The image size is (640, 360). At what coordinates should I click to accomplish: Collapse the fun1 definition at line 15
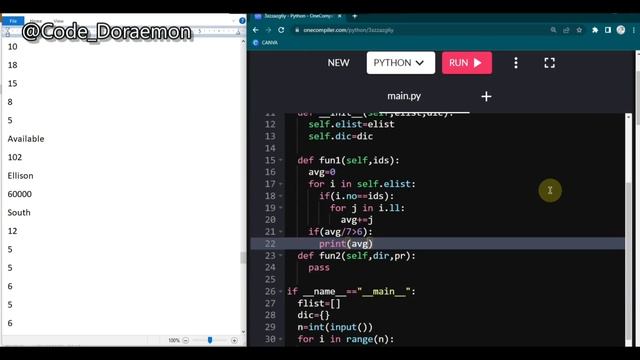click(x=281, y=160)
